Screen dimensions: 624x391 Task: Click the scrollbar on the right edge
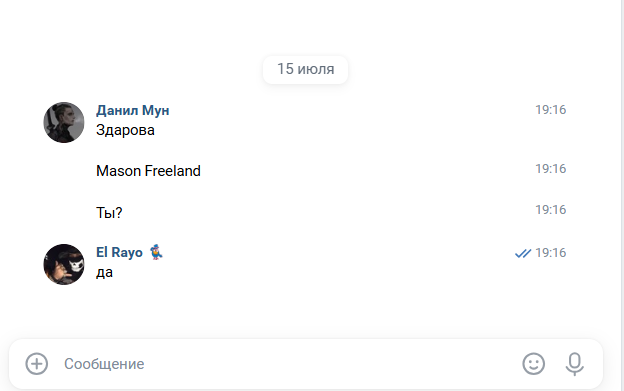[x=622, y=195]
